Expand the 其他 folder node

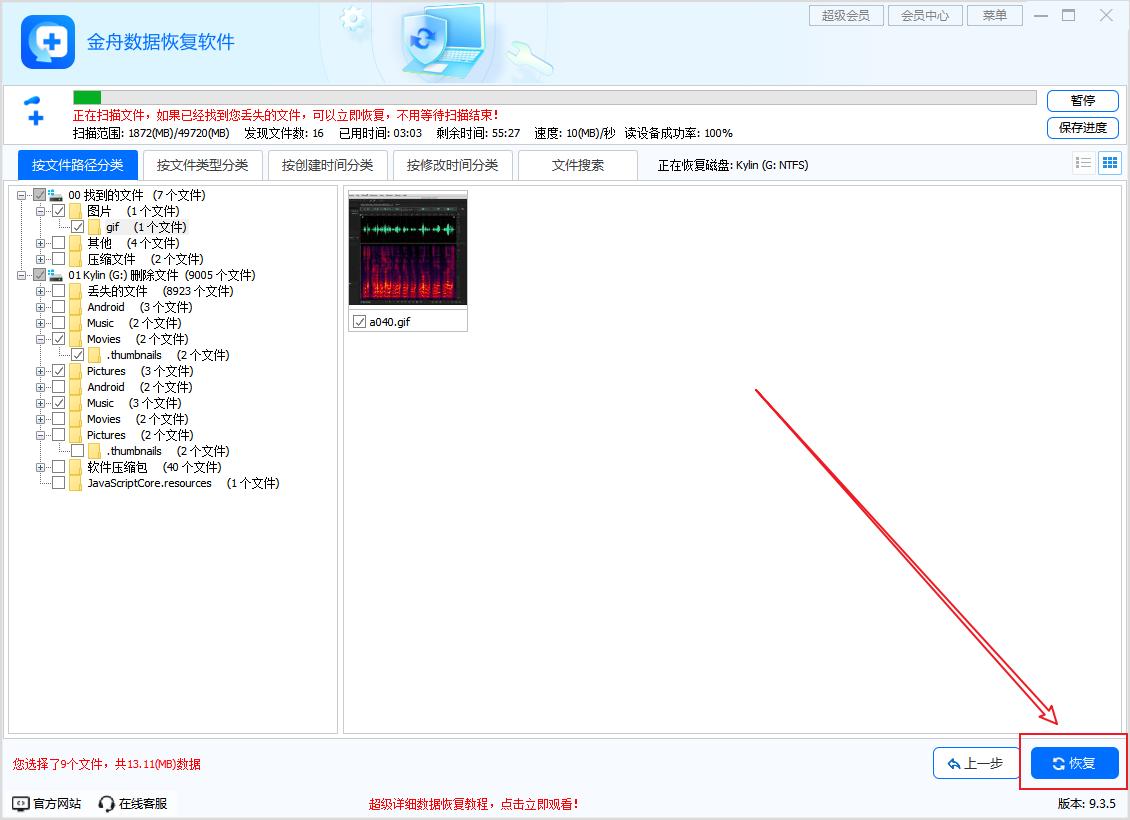(x=41, y=243)
